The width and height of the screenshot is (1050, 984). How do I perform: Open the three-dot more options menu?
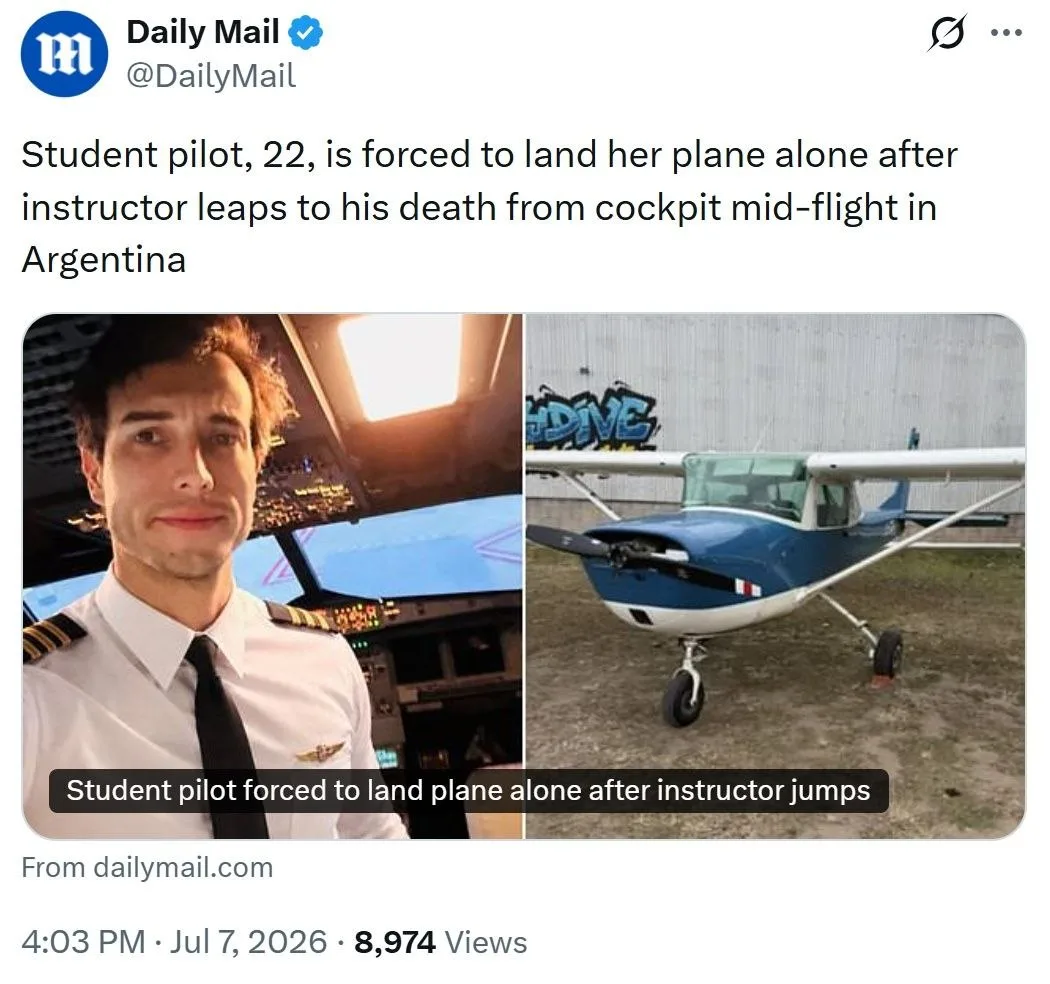pos(1007,32)
